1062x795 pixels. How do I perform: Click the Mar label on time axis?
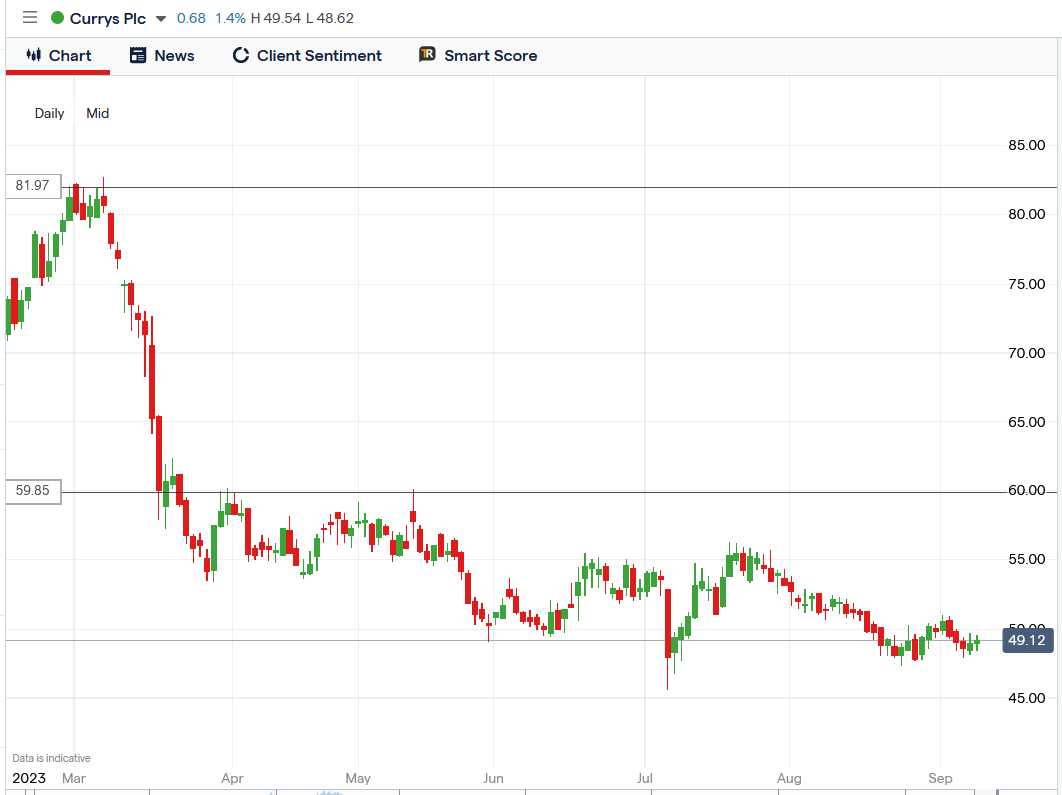point(74,778)
